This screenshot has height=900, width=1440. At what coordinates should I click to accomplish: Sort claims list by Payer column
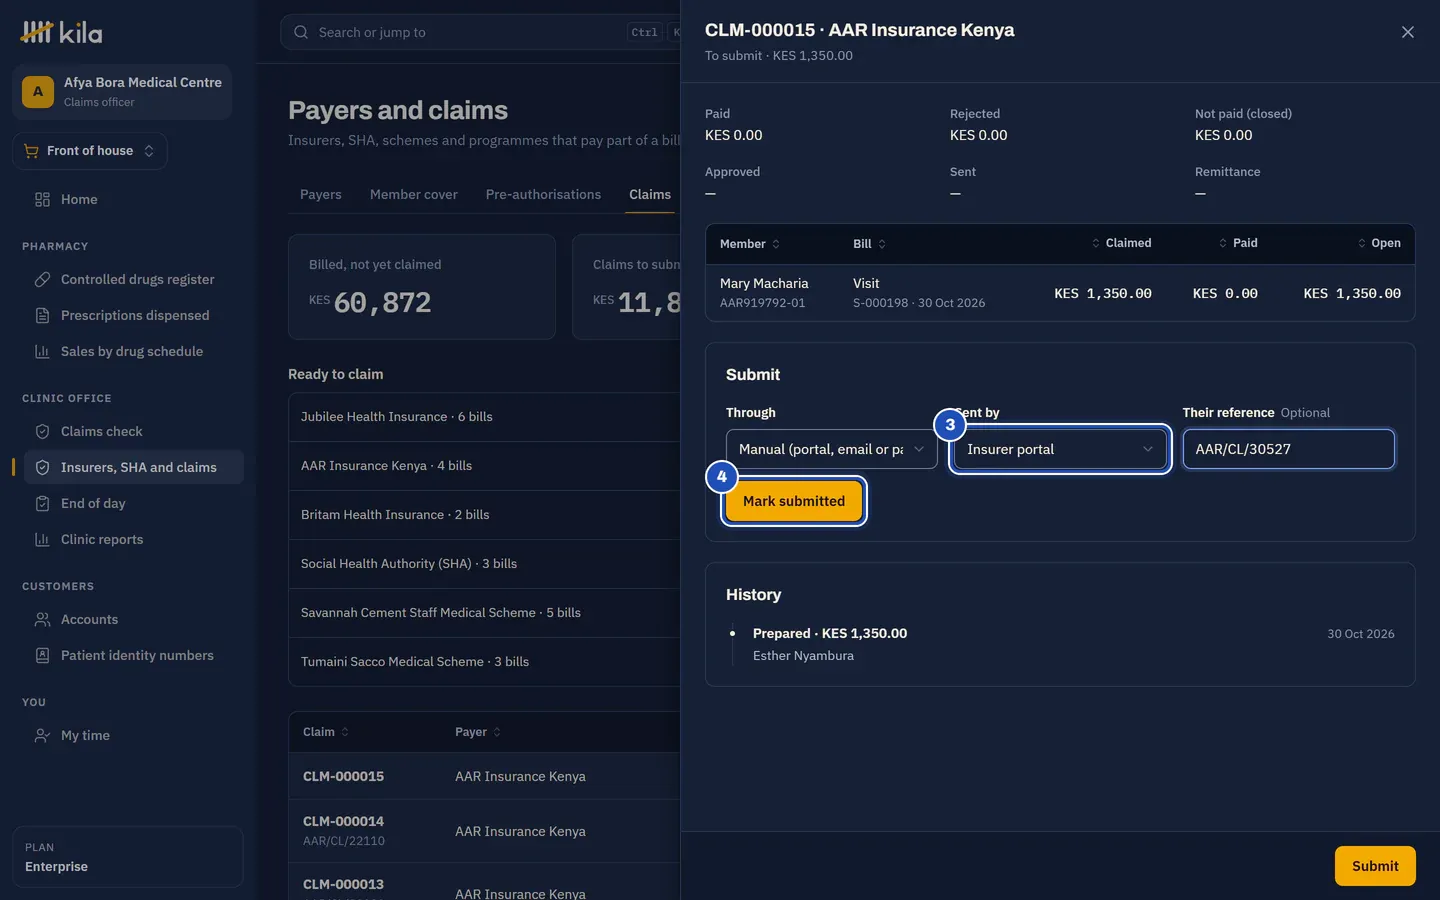click(x=478, y=732)
